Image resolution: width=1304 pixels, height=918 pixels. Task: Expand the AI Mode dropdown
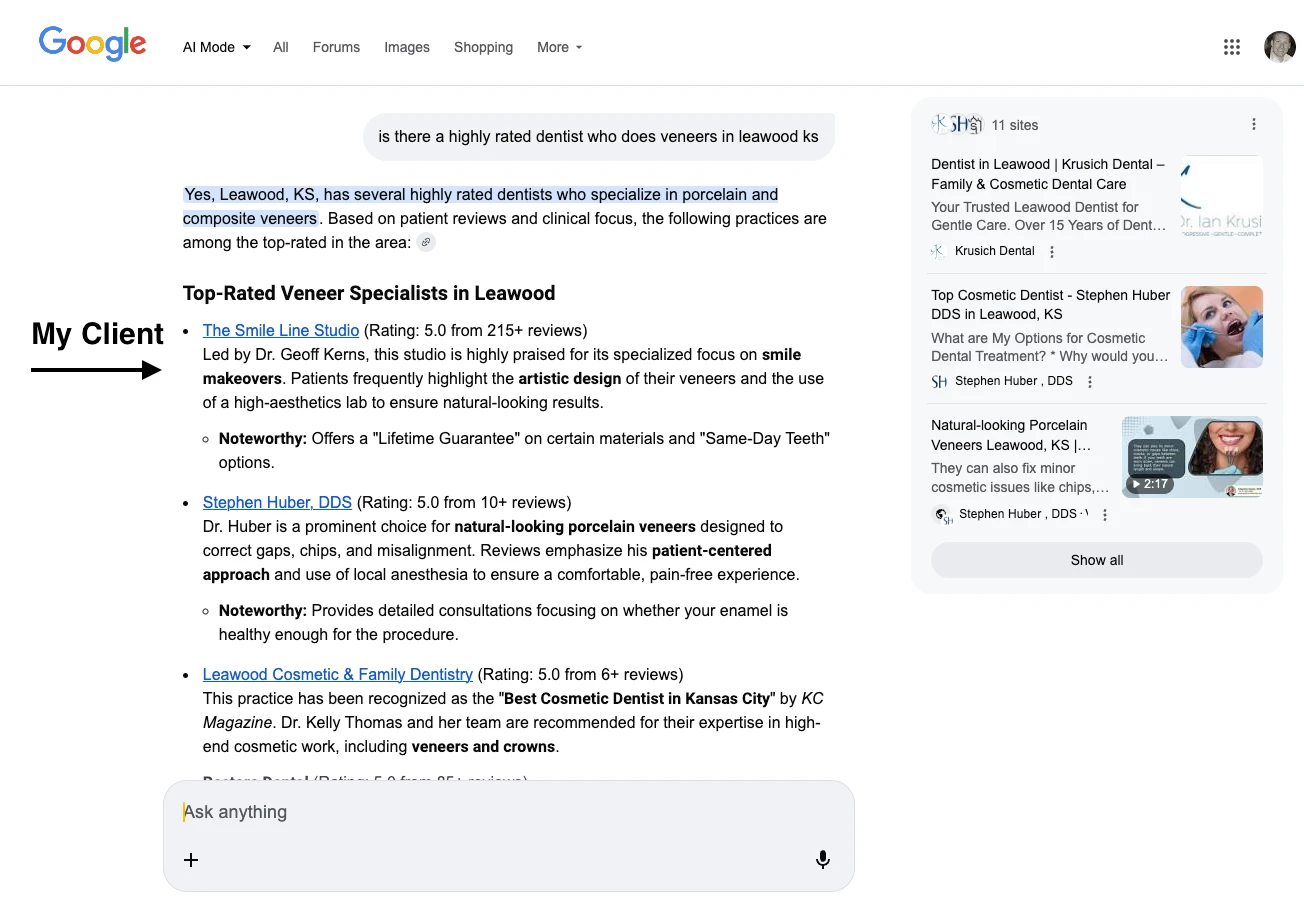point(216,47)
